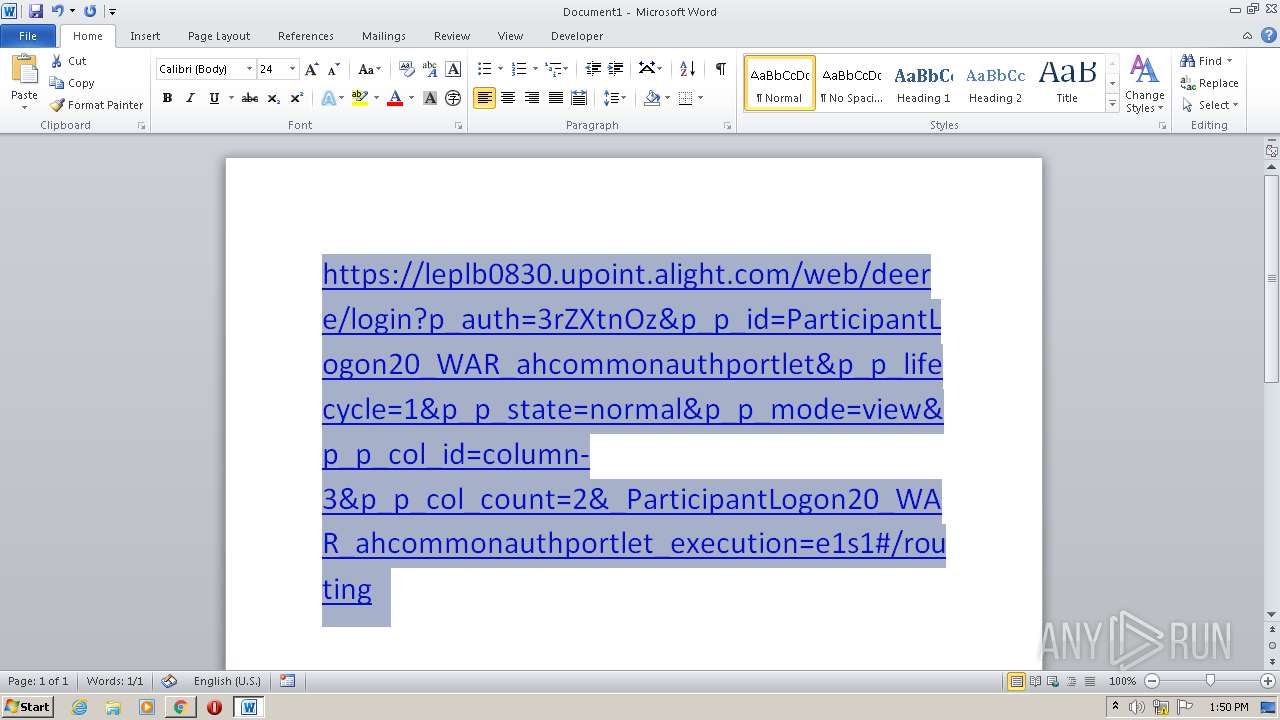The image size is (1280, 720).
Task: Click the font color button
Action: (395, 98)
